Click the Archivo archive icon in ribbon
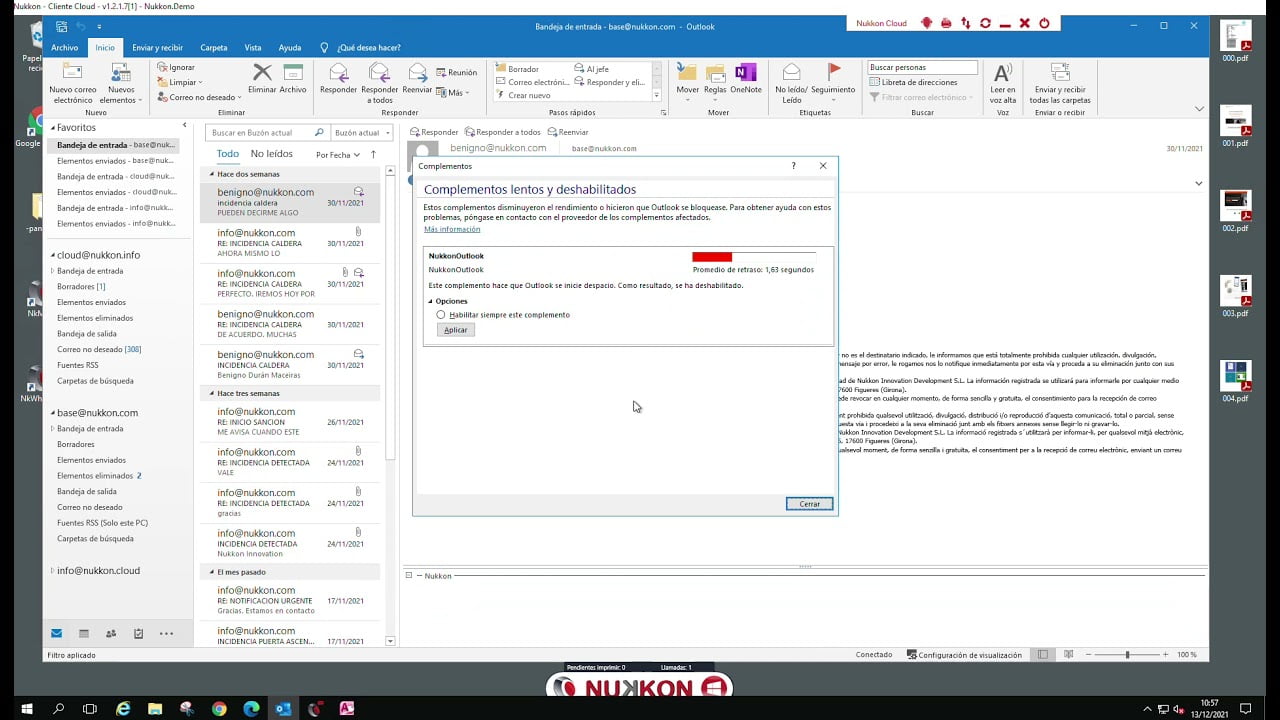Viewport: 1280px width, 720px height. 293,72
